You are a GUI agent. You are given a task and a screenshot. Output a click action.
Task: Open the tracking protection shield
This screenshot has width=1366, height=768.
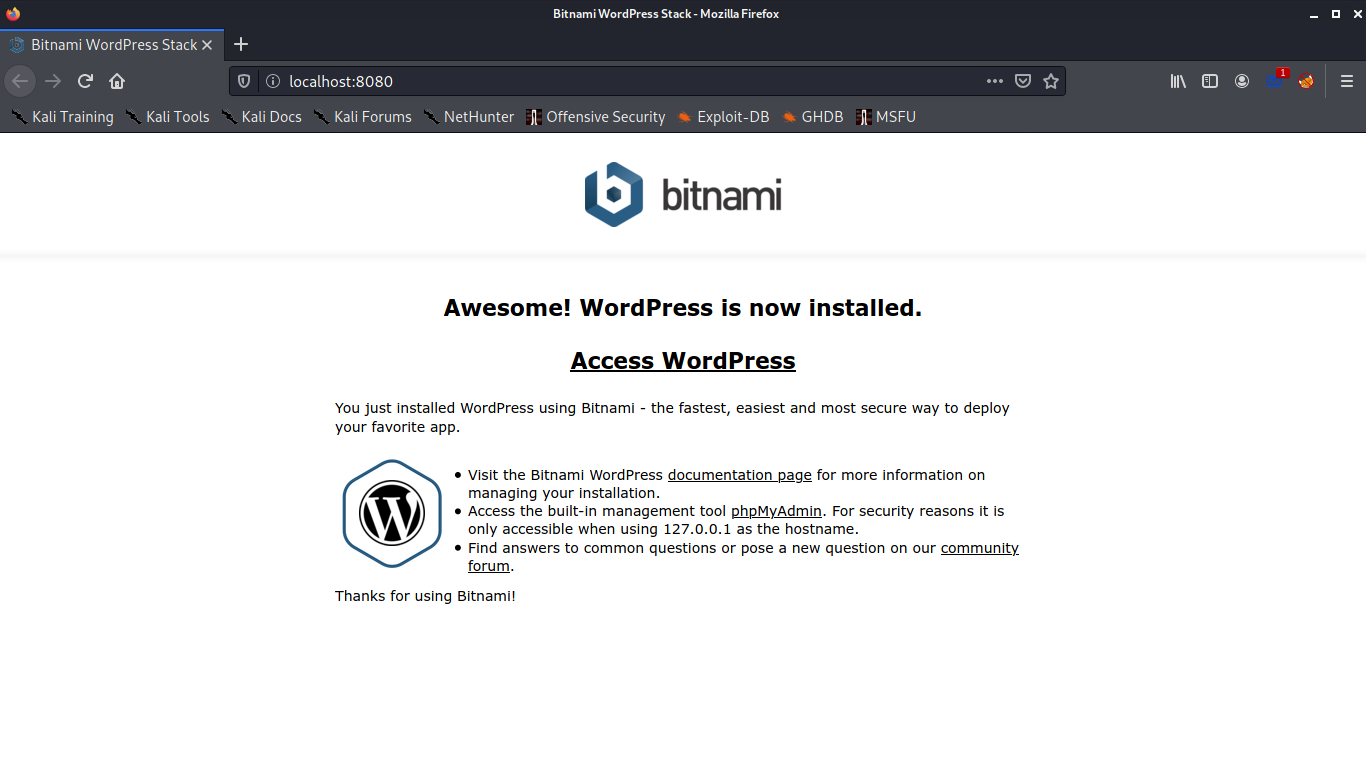[x=243, y=81]
